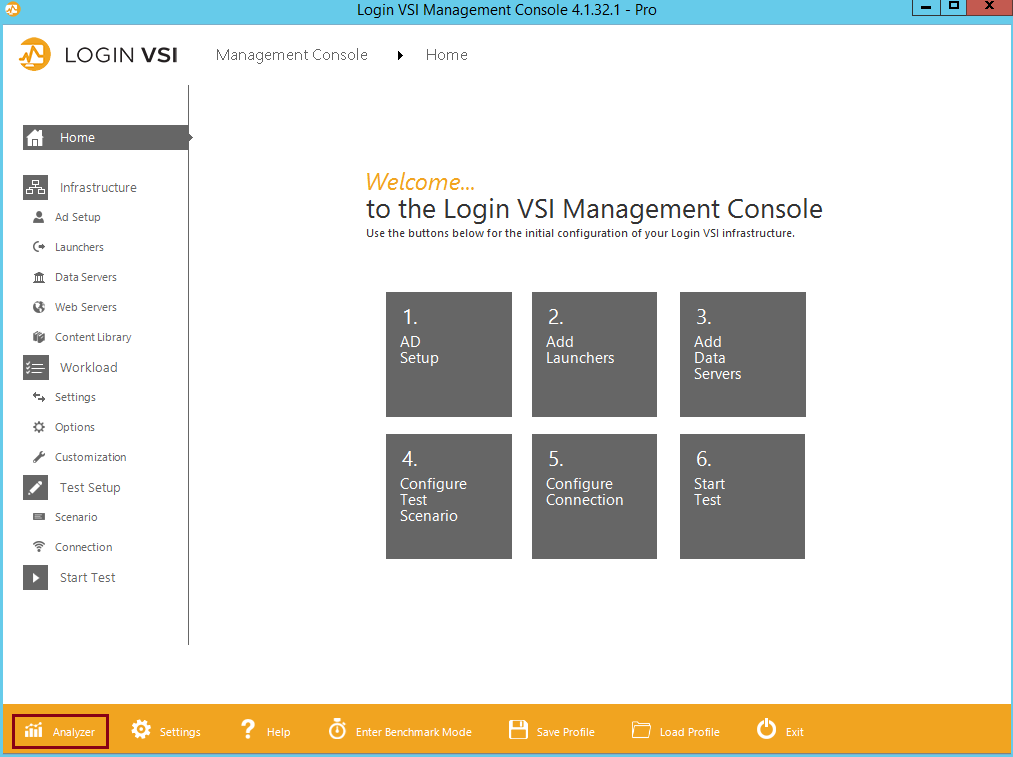Click the Benchmark Mode stopwatch icon
Image resolution: width=1013 pixels, height=757 pixels.
coord(337,729)
